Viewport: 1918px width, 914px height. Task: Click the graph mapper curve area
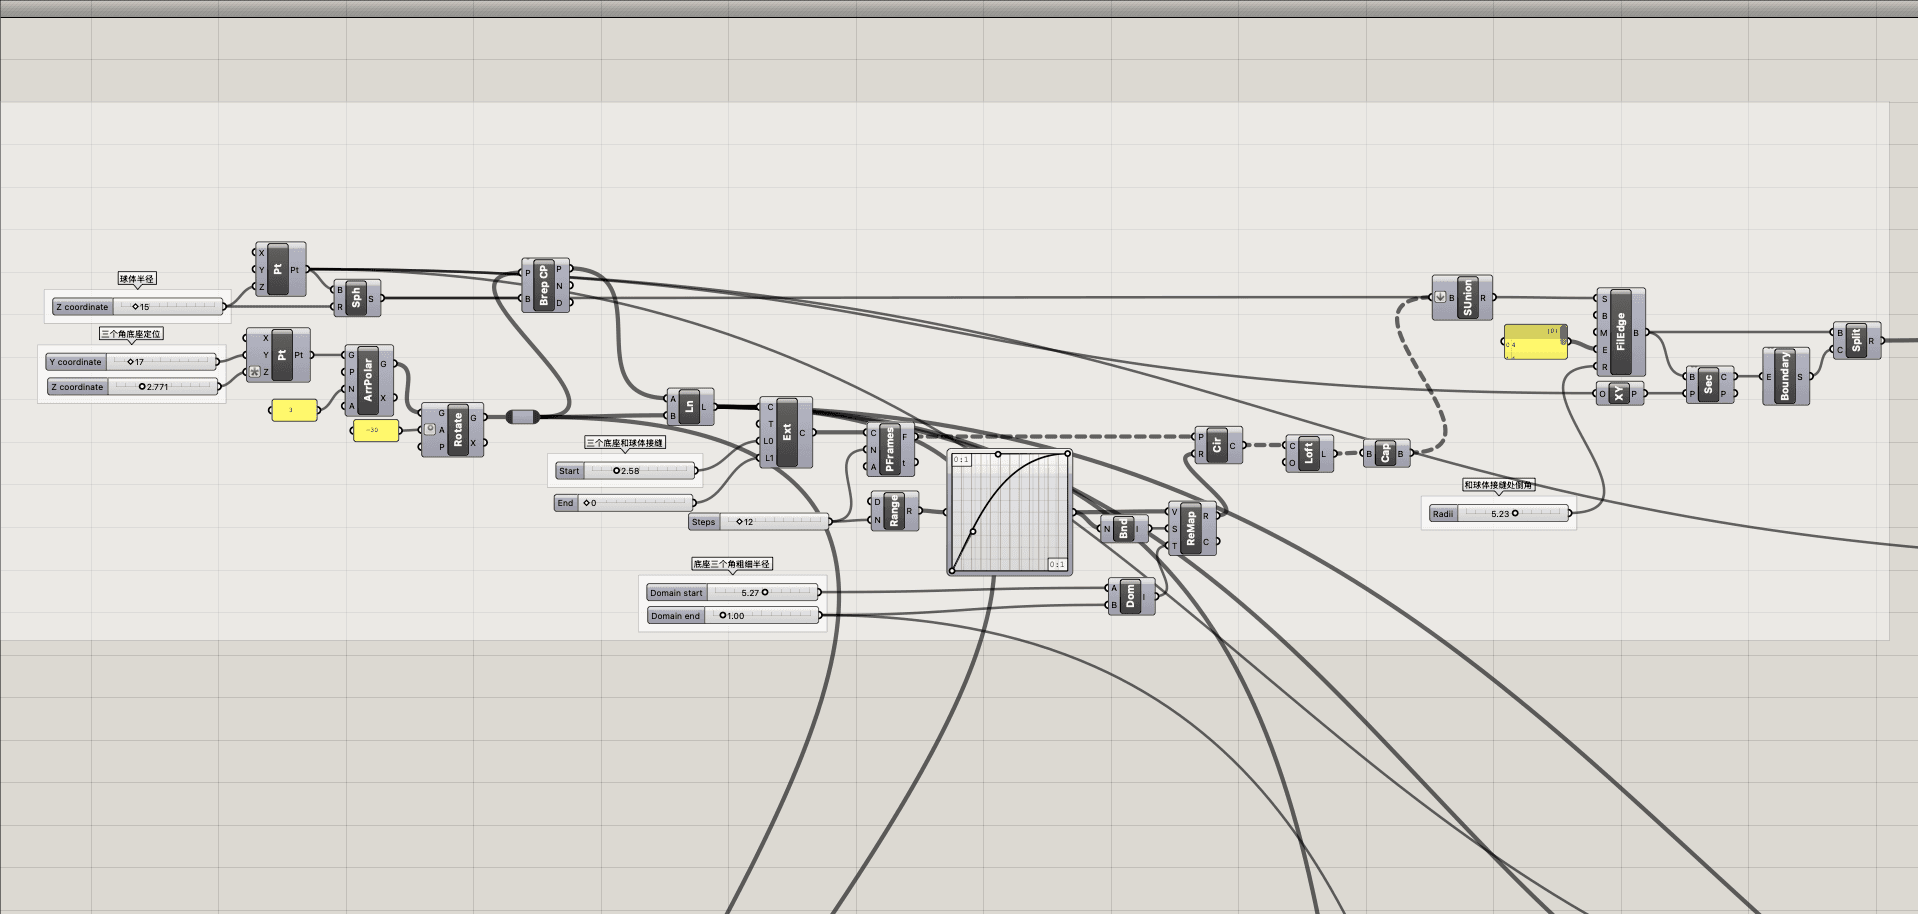(1010, 512)
